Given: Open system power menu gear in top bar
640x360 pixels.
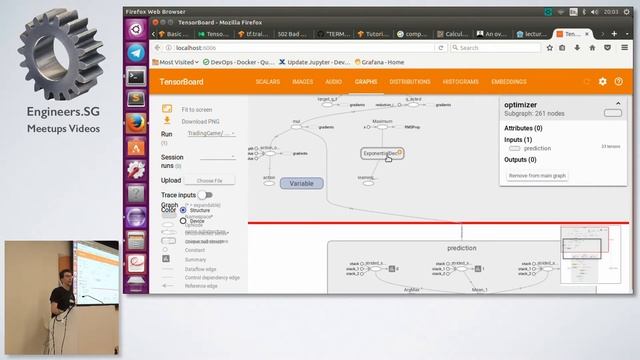Looking at the screenshot, I should click(x=627, y=12).
